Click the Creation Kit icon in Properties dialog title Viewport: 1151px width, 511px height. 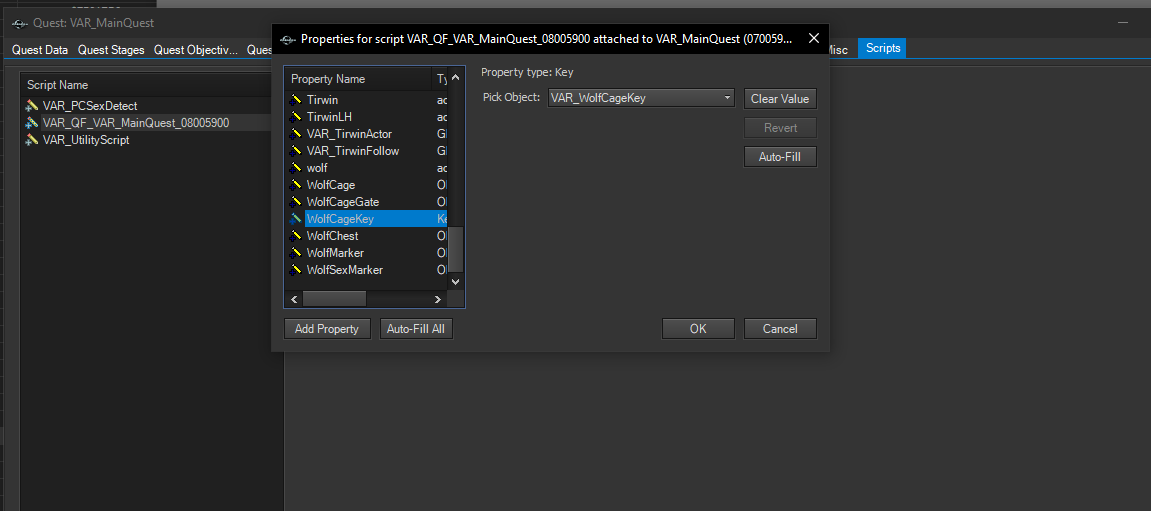[x=288, y=39]
